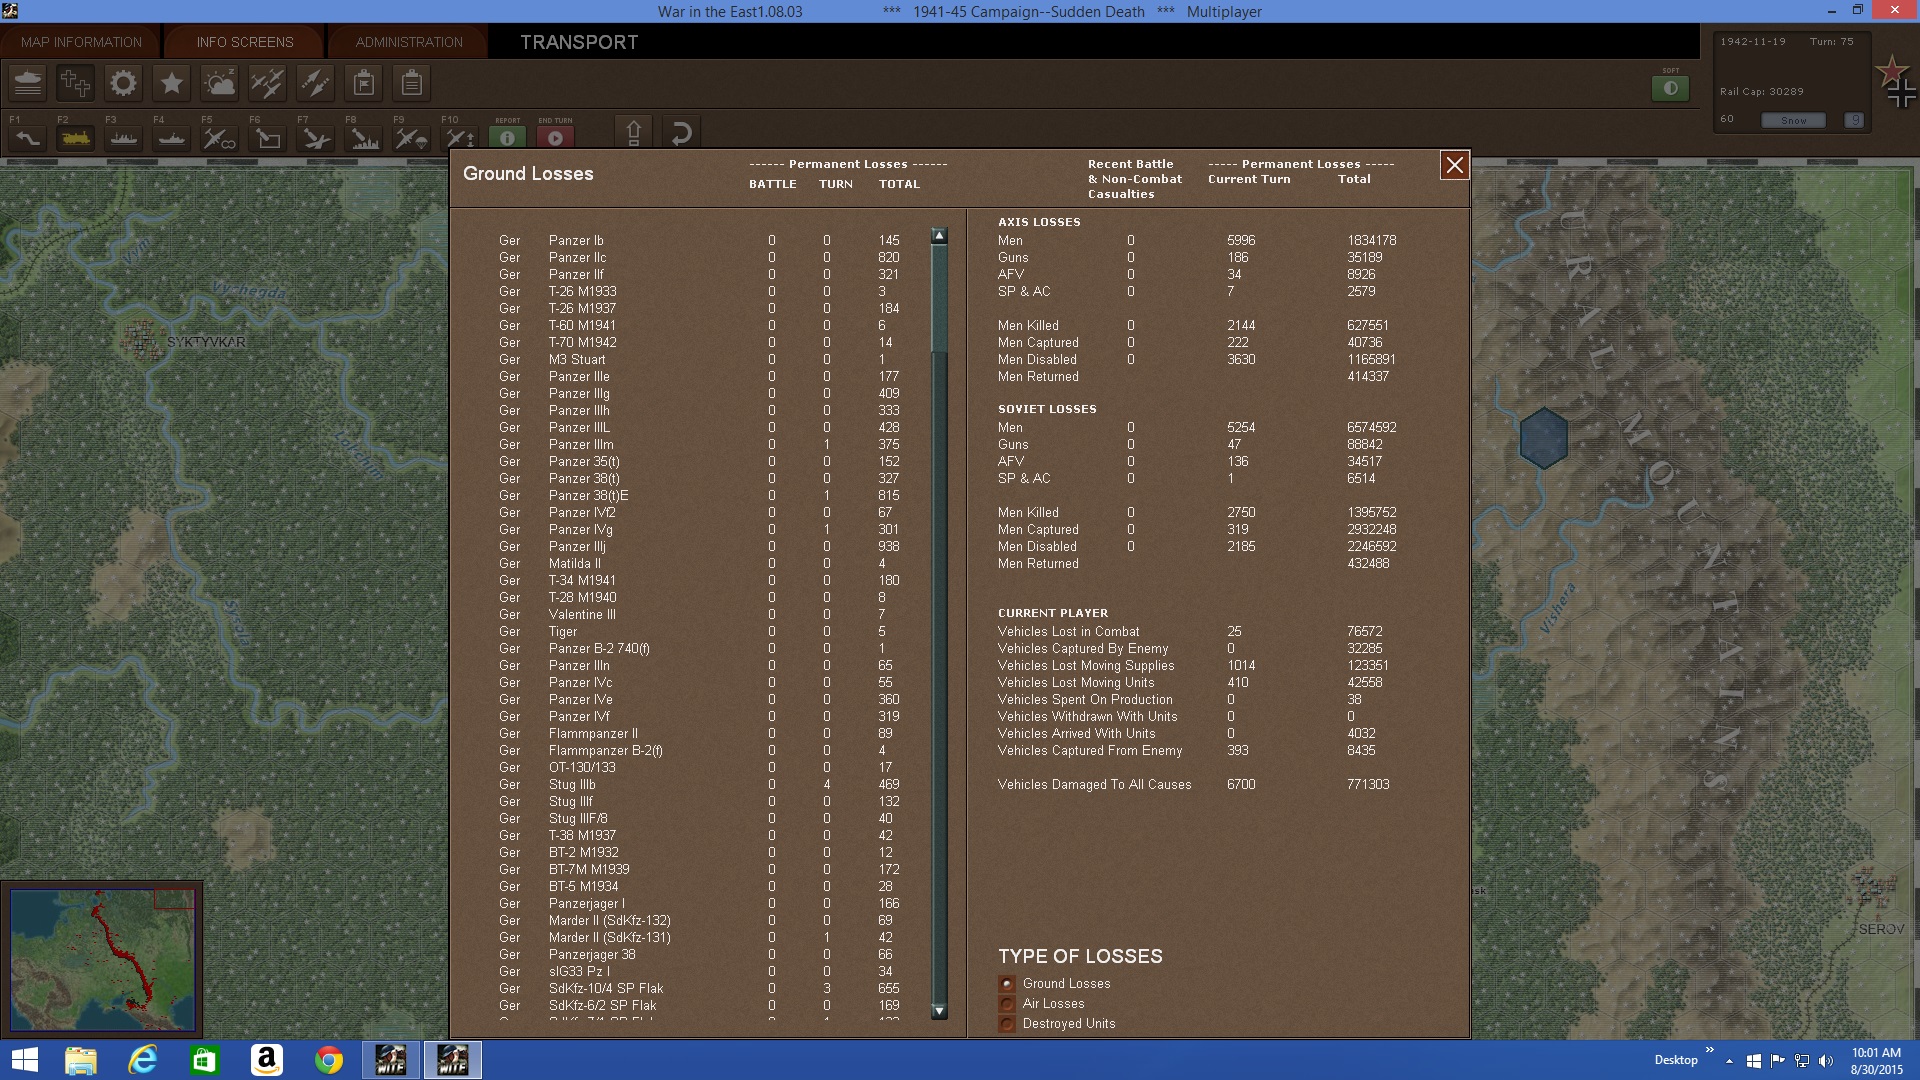Image resolution: width=1920 pixels, height=1080 pixels.
Task: Click the soviet star and cross side emblem
Action: tap(1896, 82)
